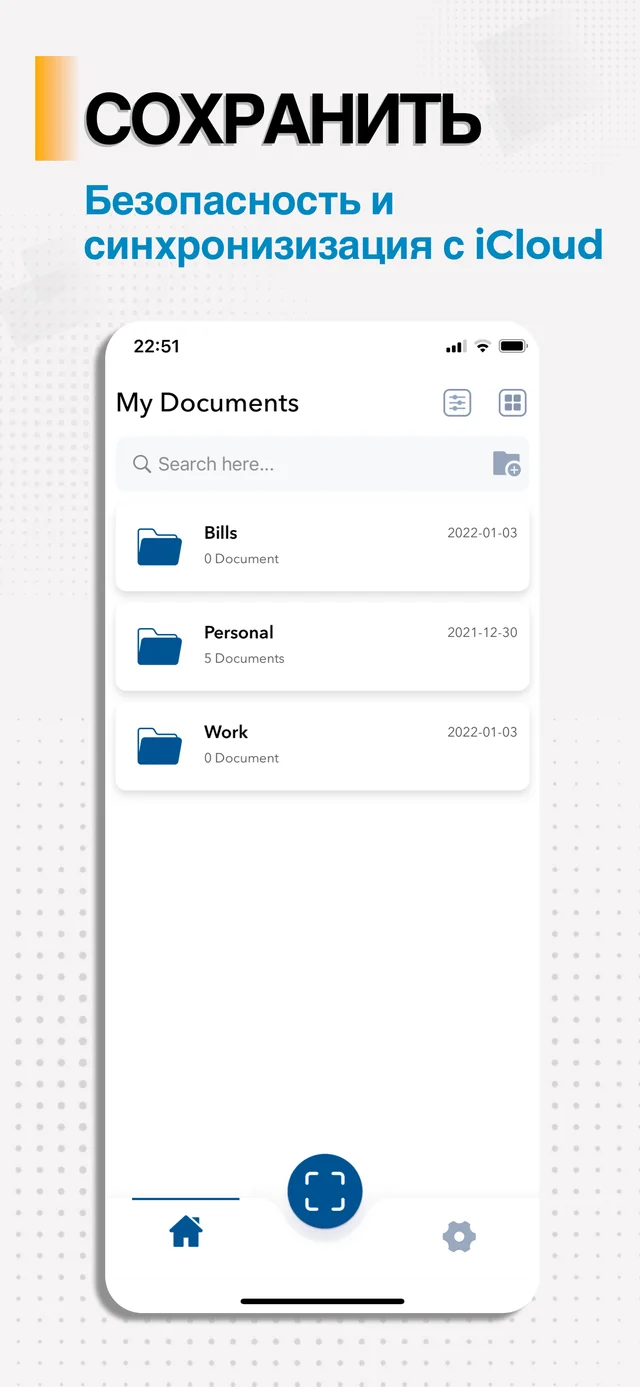Tap the home indicator bar

click(x=322, y=1301)
